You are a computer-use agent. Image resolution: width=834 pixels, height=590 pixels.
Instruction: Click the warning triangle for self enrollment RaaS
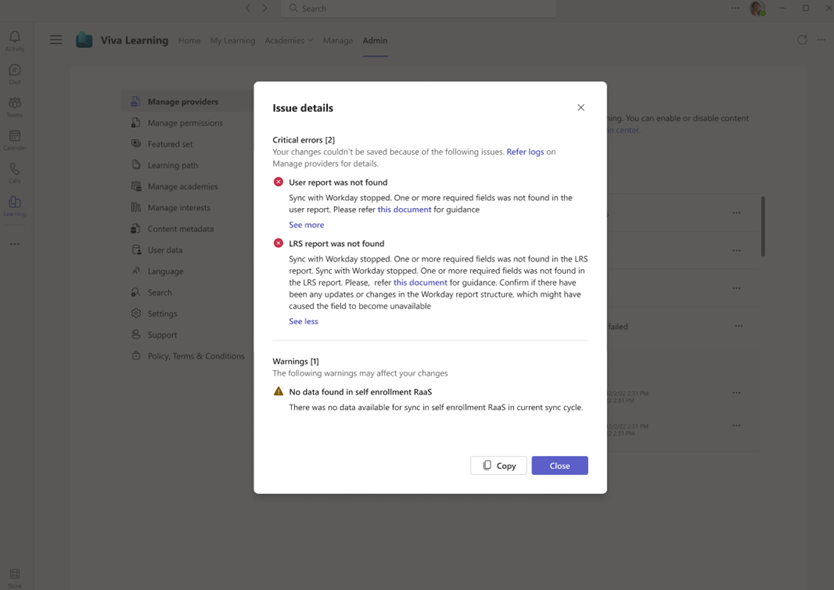point(278,391)
